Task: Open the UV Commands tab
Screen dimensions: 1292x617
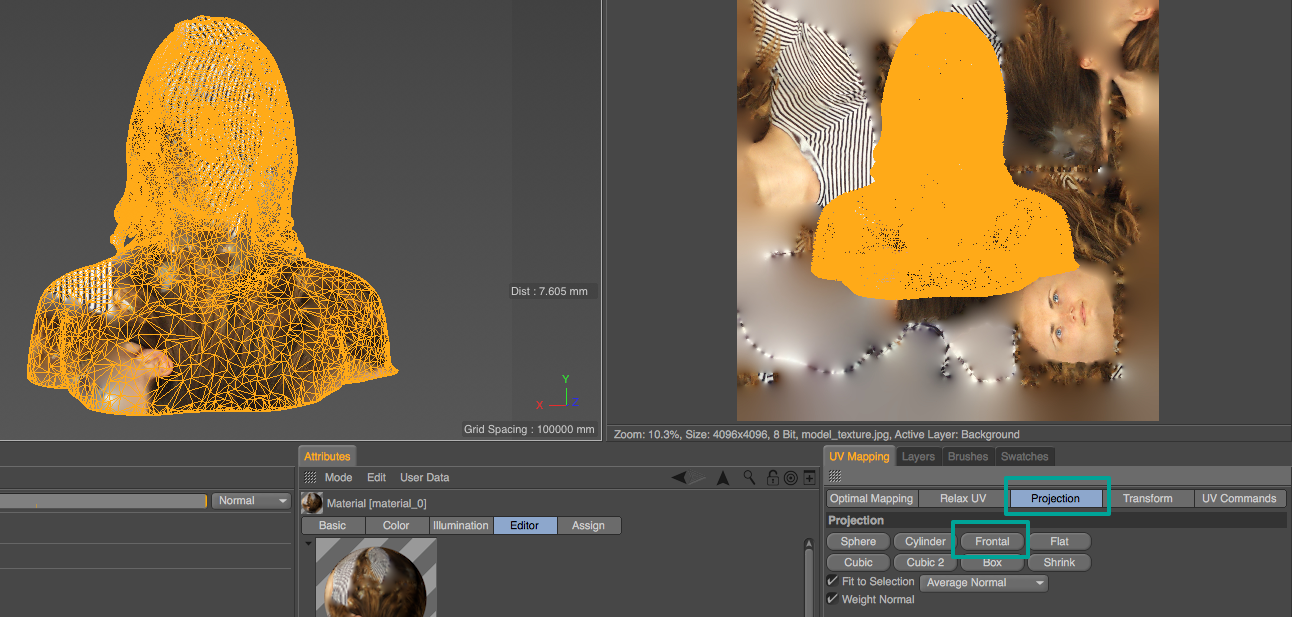Action: [1240, 498]
